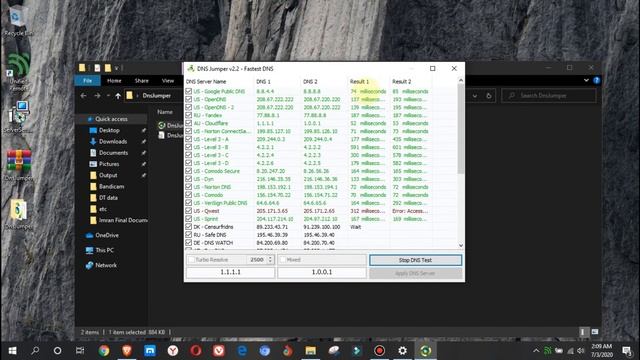
Task: Show hidden system tray icons
Action: point(536,351)
